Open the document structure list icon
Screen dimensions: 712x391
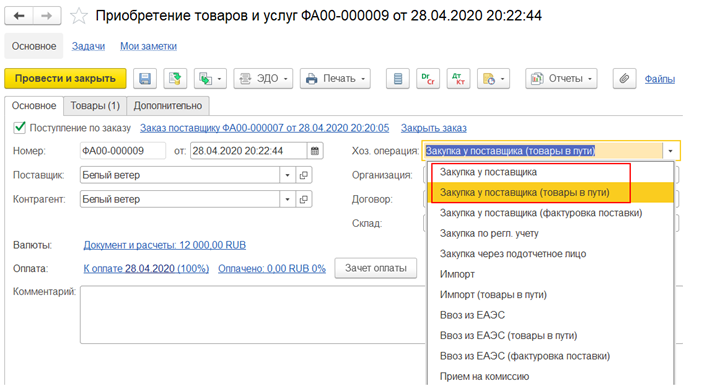[398, 79]
